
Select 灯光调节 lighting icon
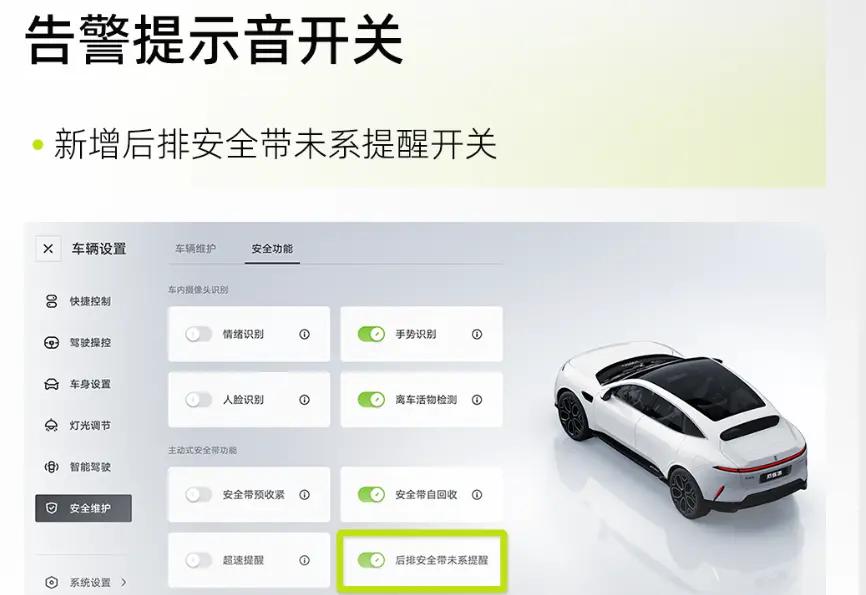click(51, 425)
